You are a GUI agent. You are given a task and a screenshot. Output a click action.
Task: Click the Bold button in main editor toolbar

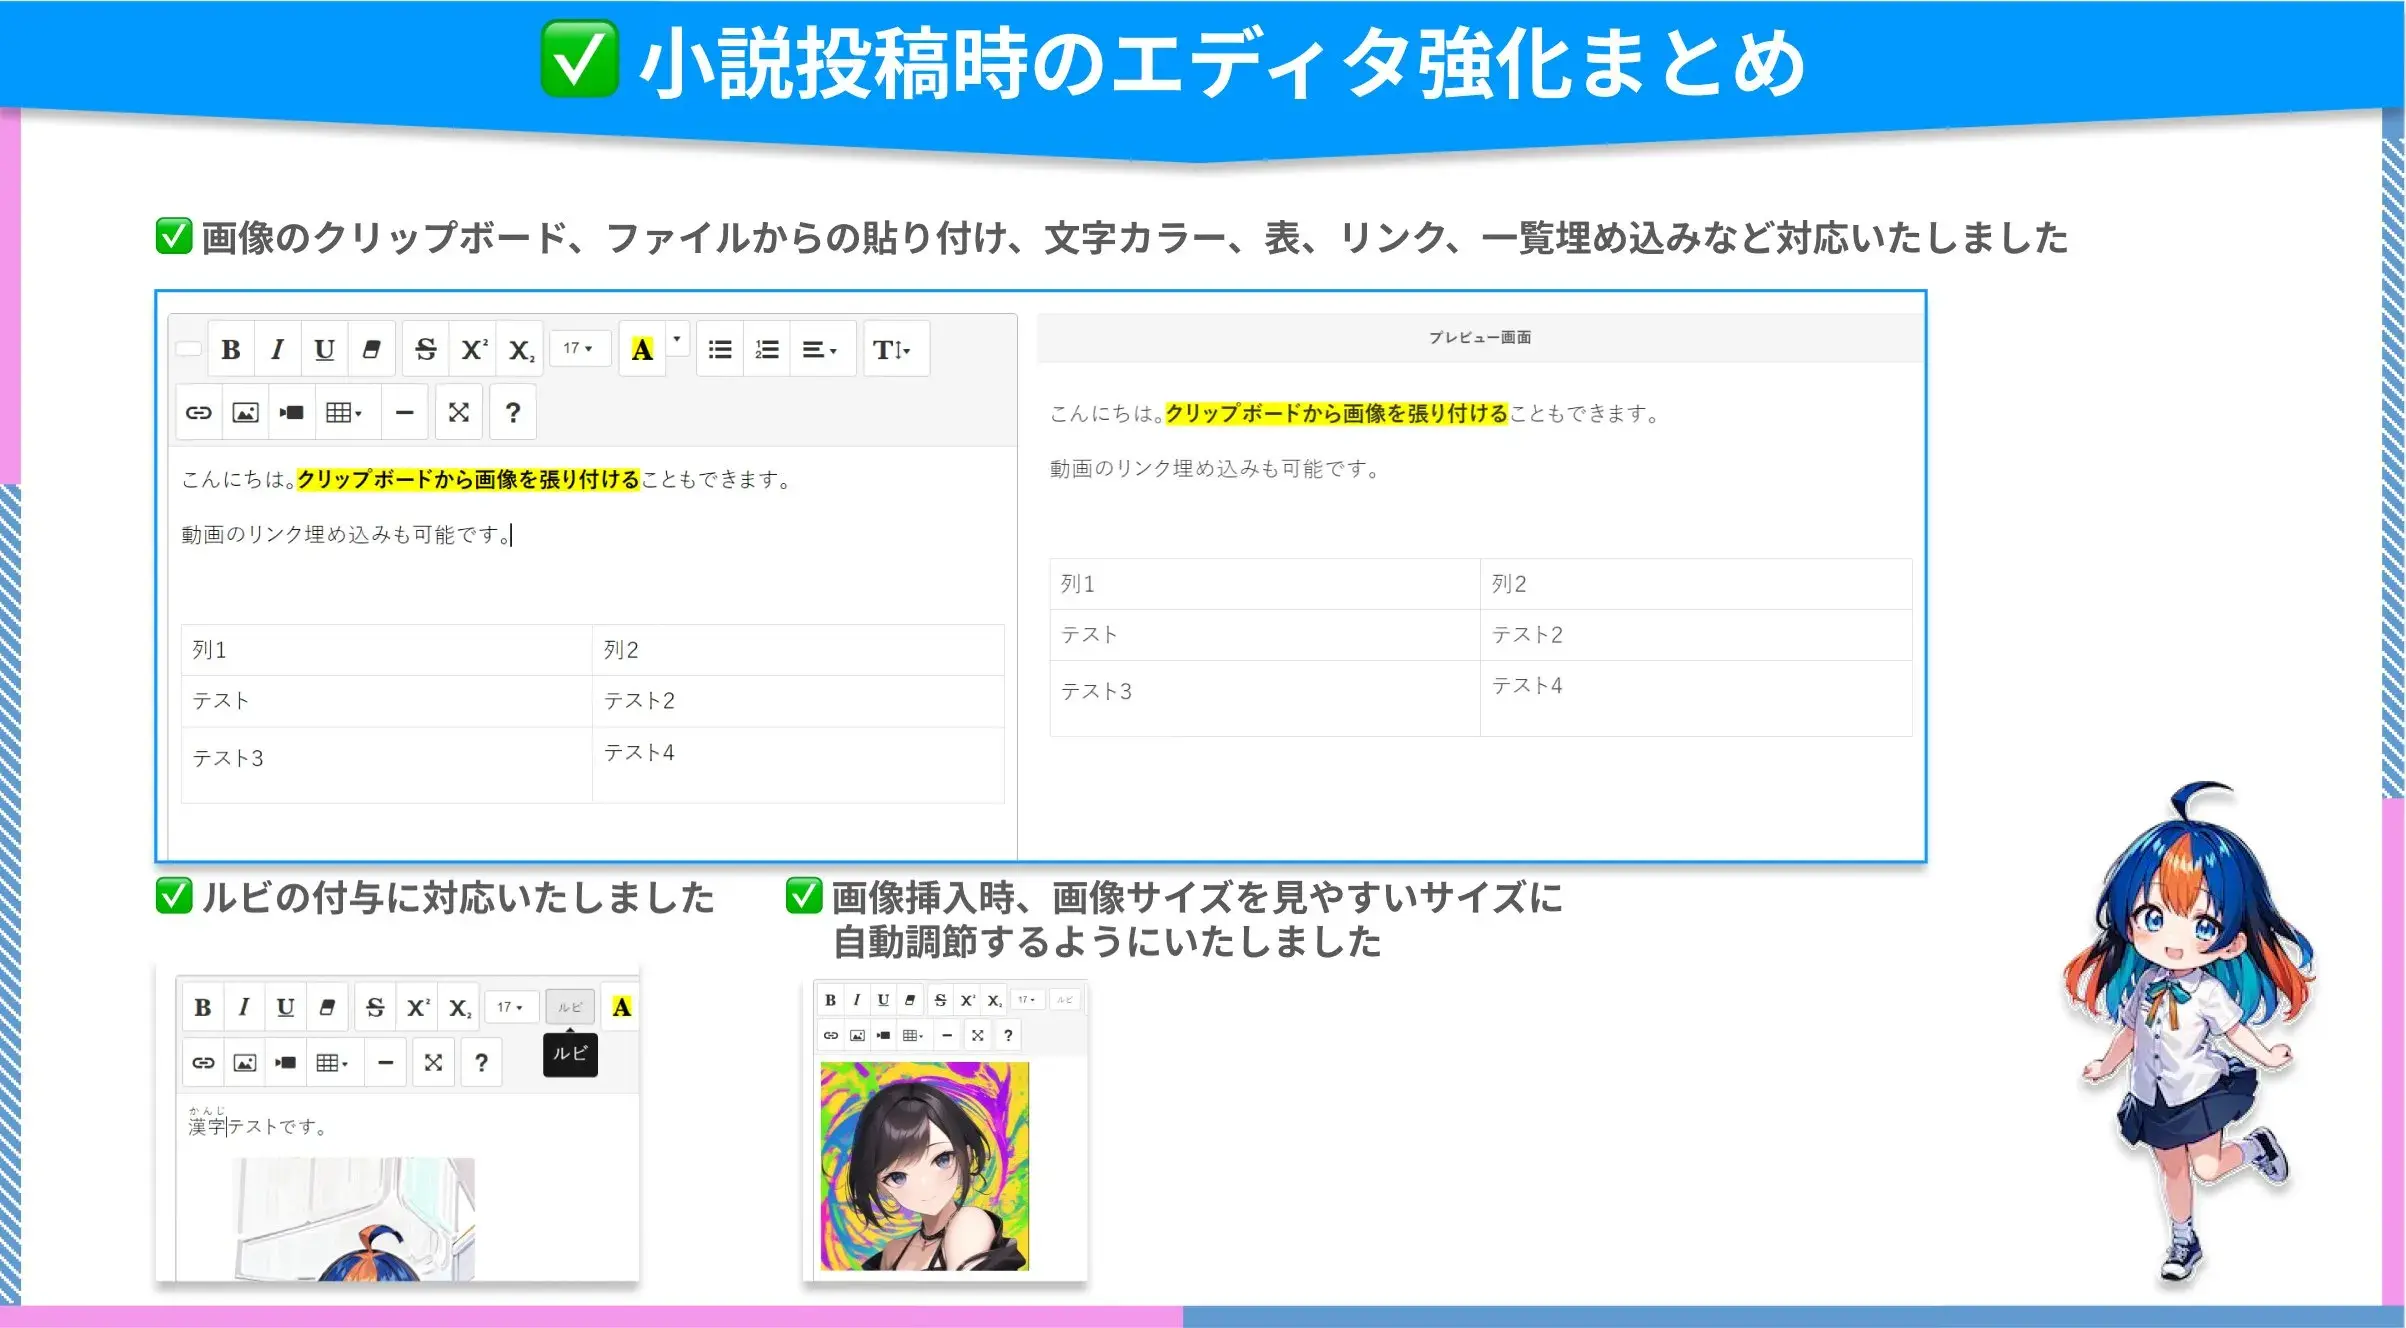(231, 349)
